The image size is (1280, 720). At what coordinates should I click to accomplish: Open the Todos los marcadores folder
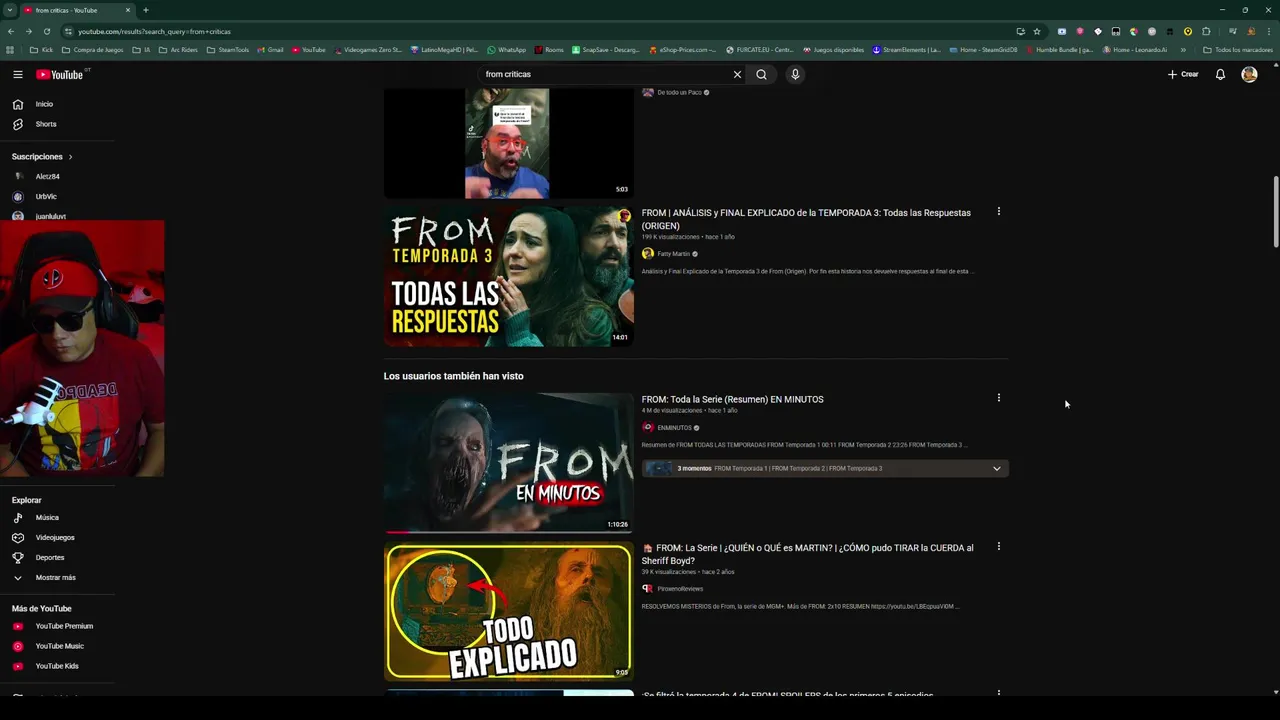(x=1238, y=50)
